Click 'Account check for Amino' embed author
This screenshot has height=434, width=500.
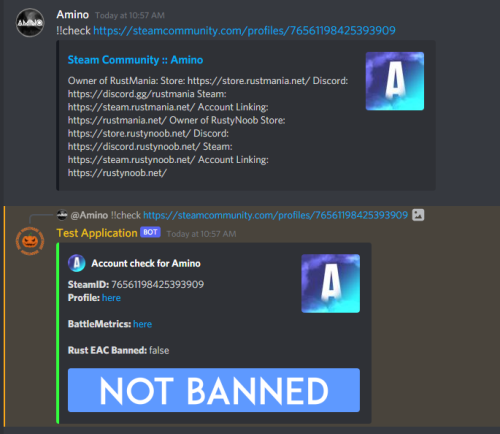[x=146, y=263]
